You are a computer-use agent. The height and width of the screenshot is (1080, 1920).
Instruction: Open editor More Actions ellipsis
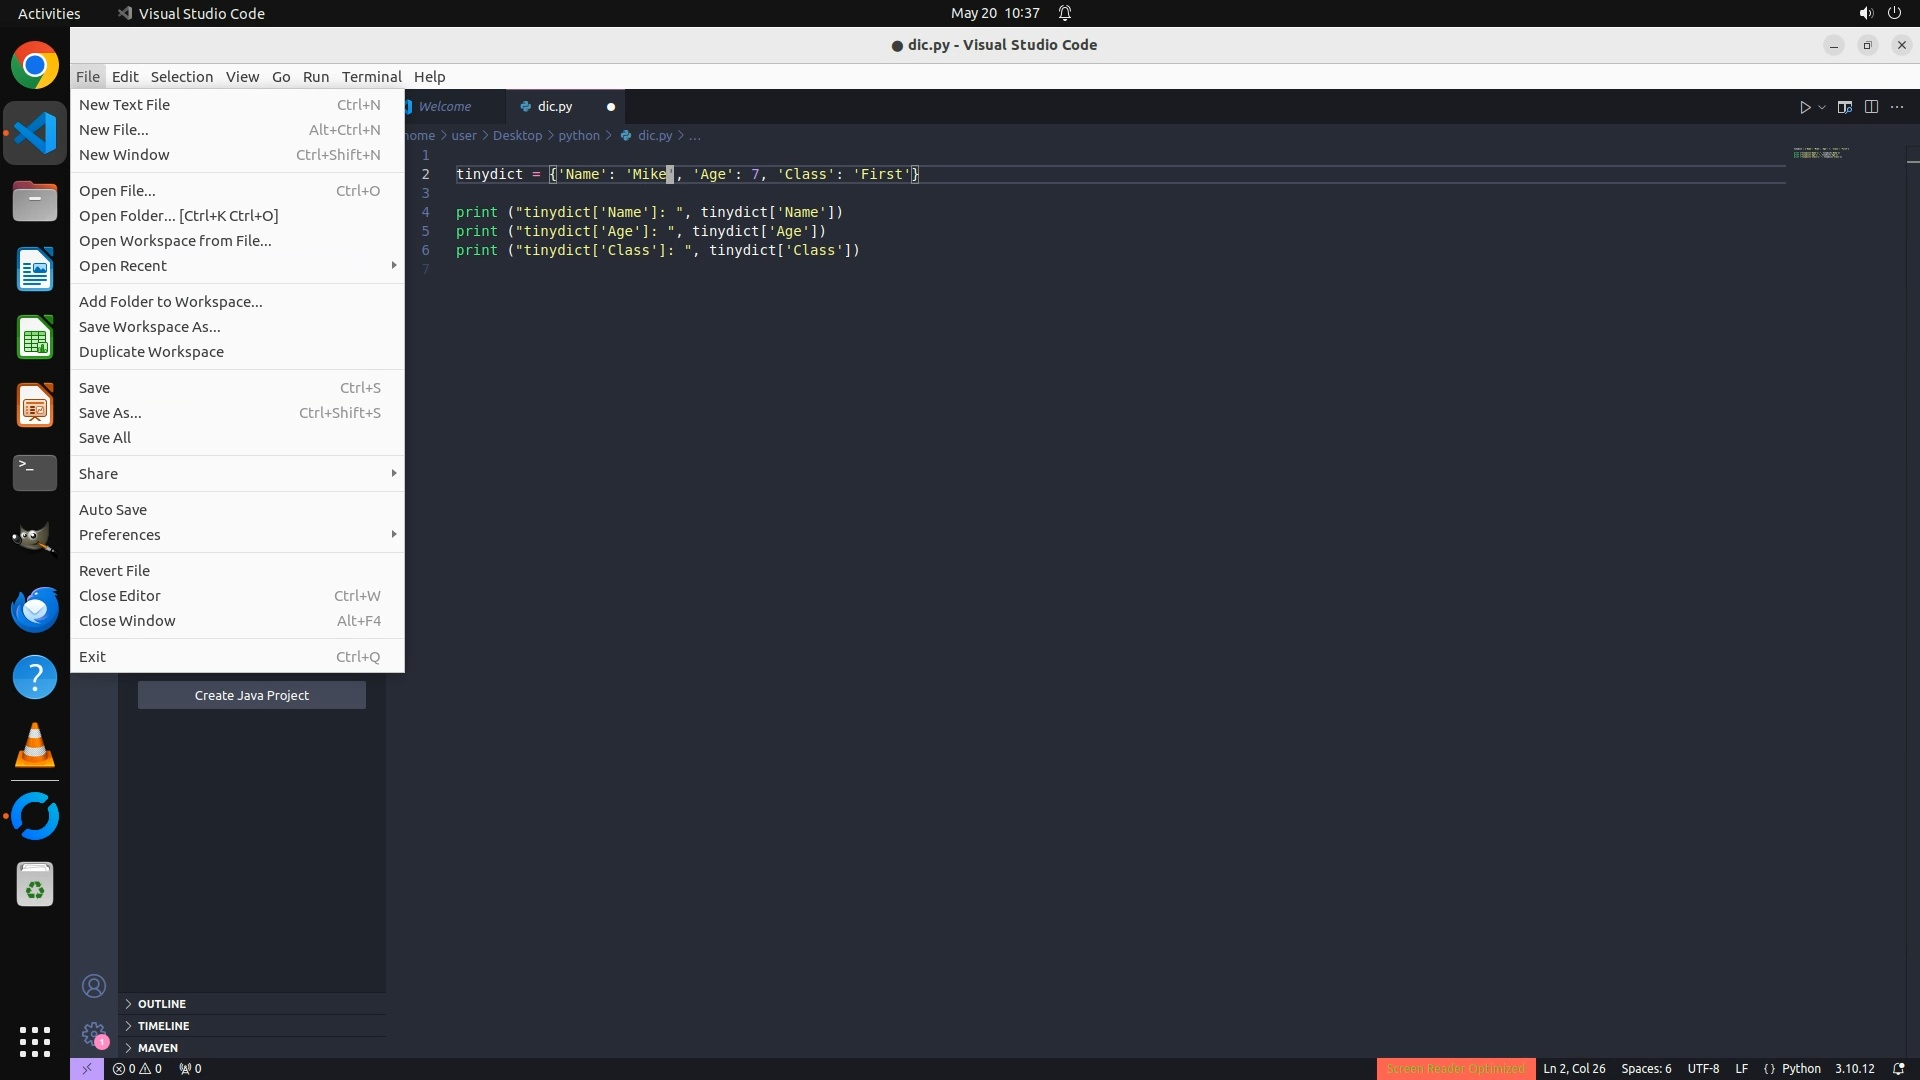coord(1897,107)
